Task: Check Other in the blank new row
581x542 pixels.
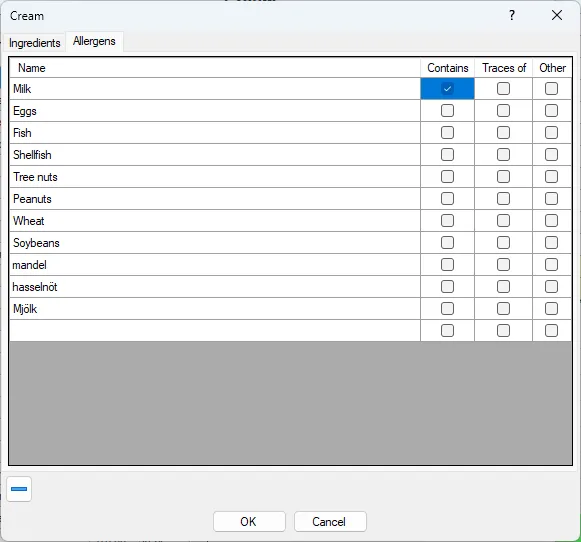Action: pos(551,330)
